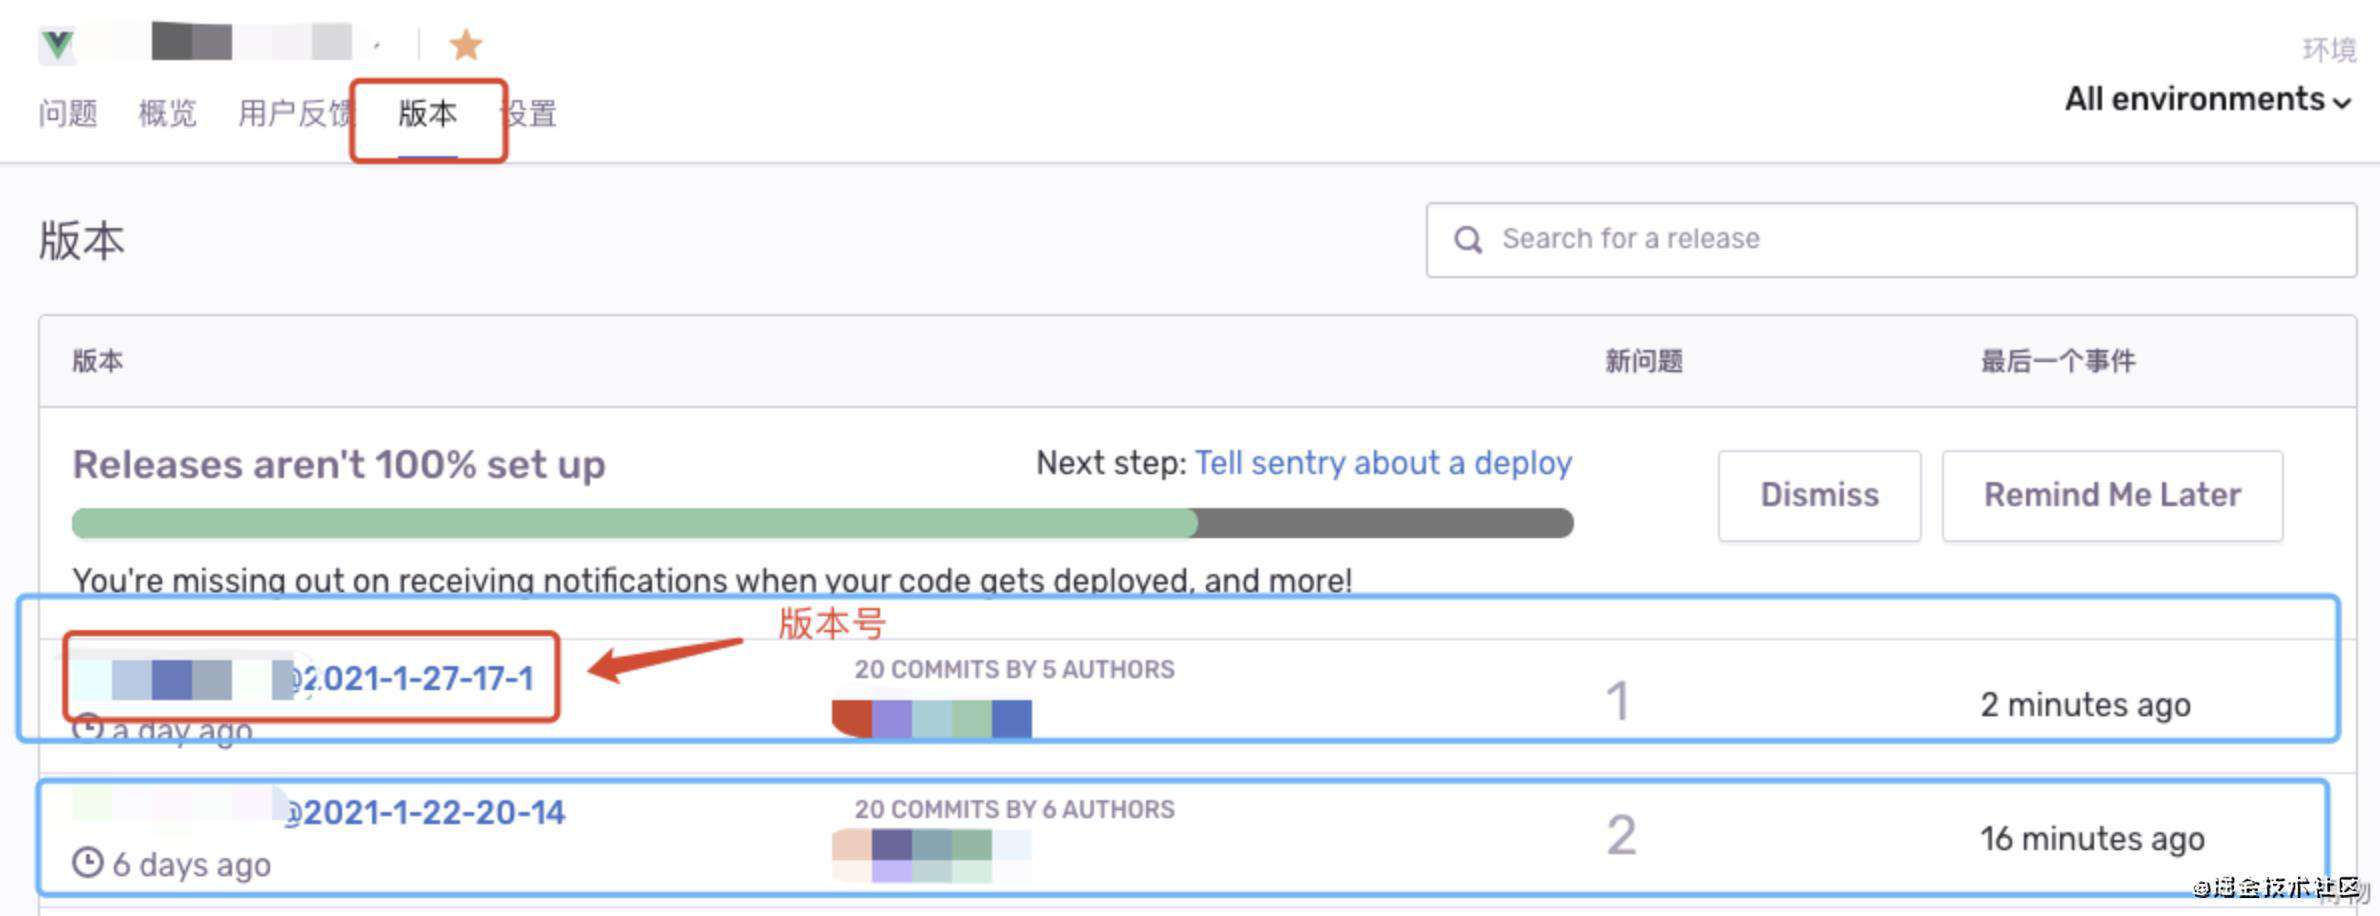
Task: Open the project name dropdown caret
Action: pyautogui.click(x=377, y=46)
